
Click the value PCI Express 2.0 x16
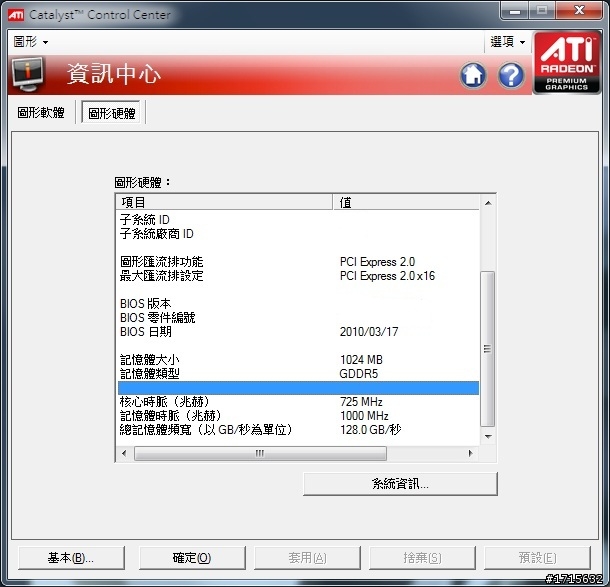(387, 276)
